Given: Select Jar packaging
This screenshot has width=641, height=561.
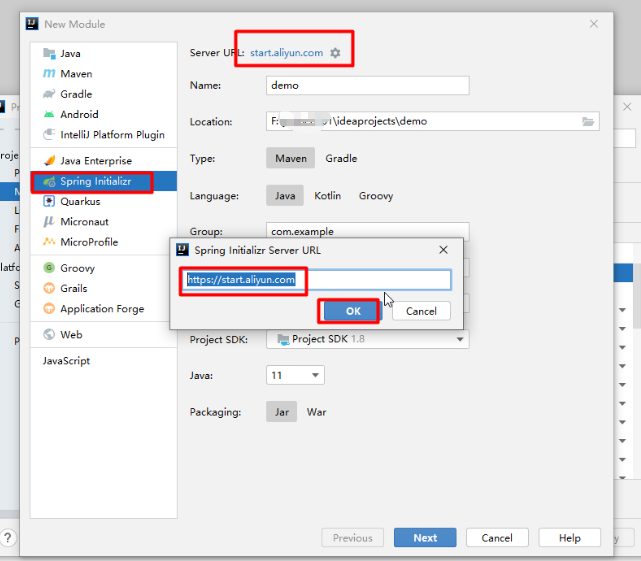Looking at the screenshot, I should [x=282, y=412].
